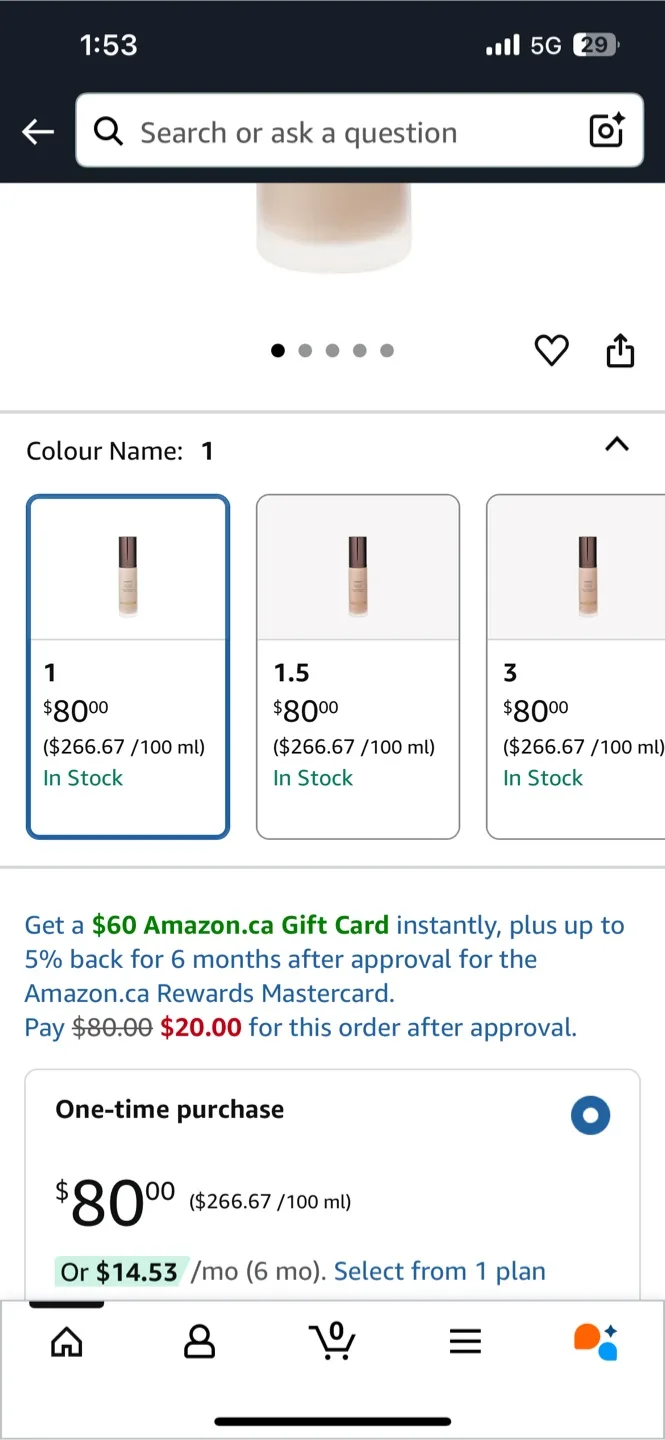Viewport: 665px width, 1440px height.
Task: Go to Home tab
Action: click(x=67, y=1341)
